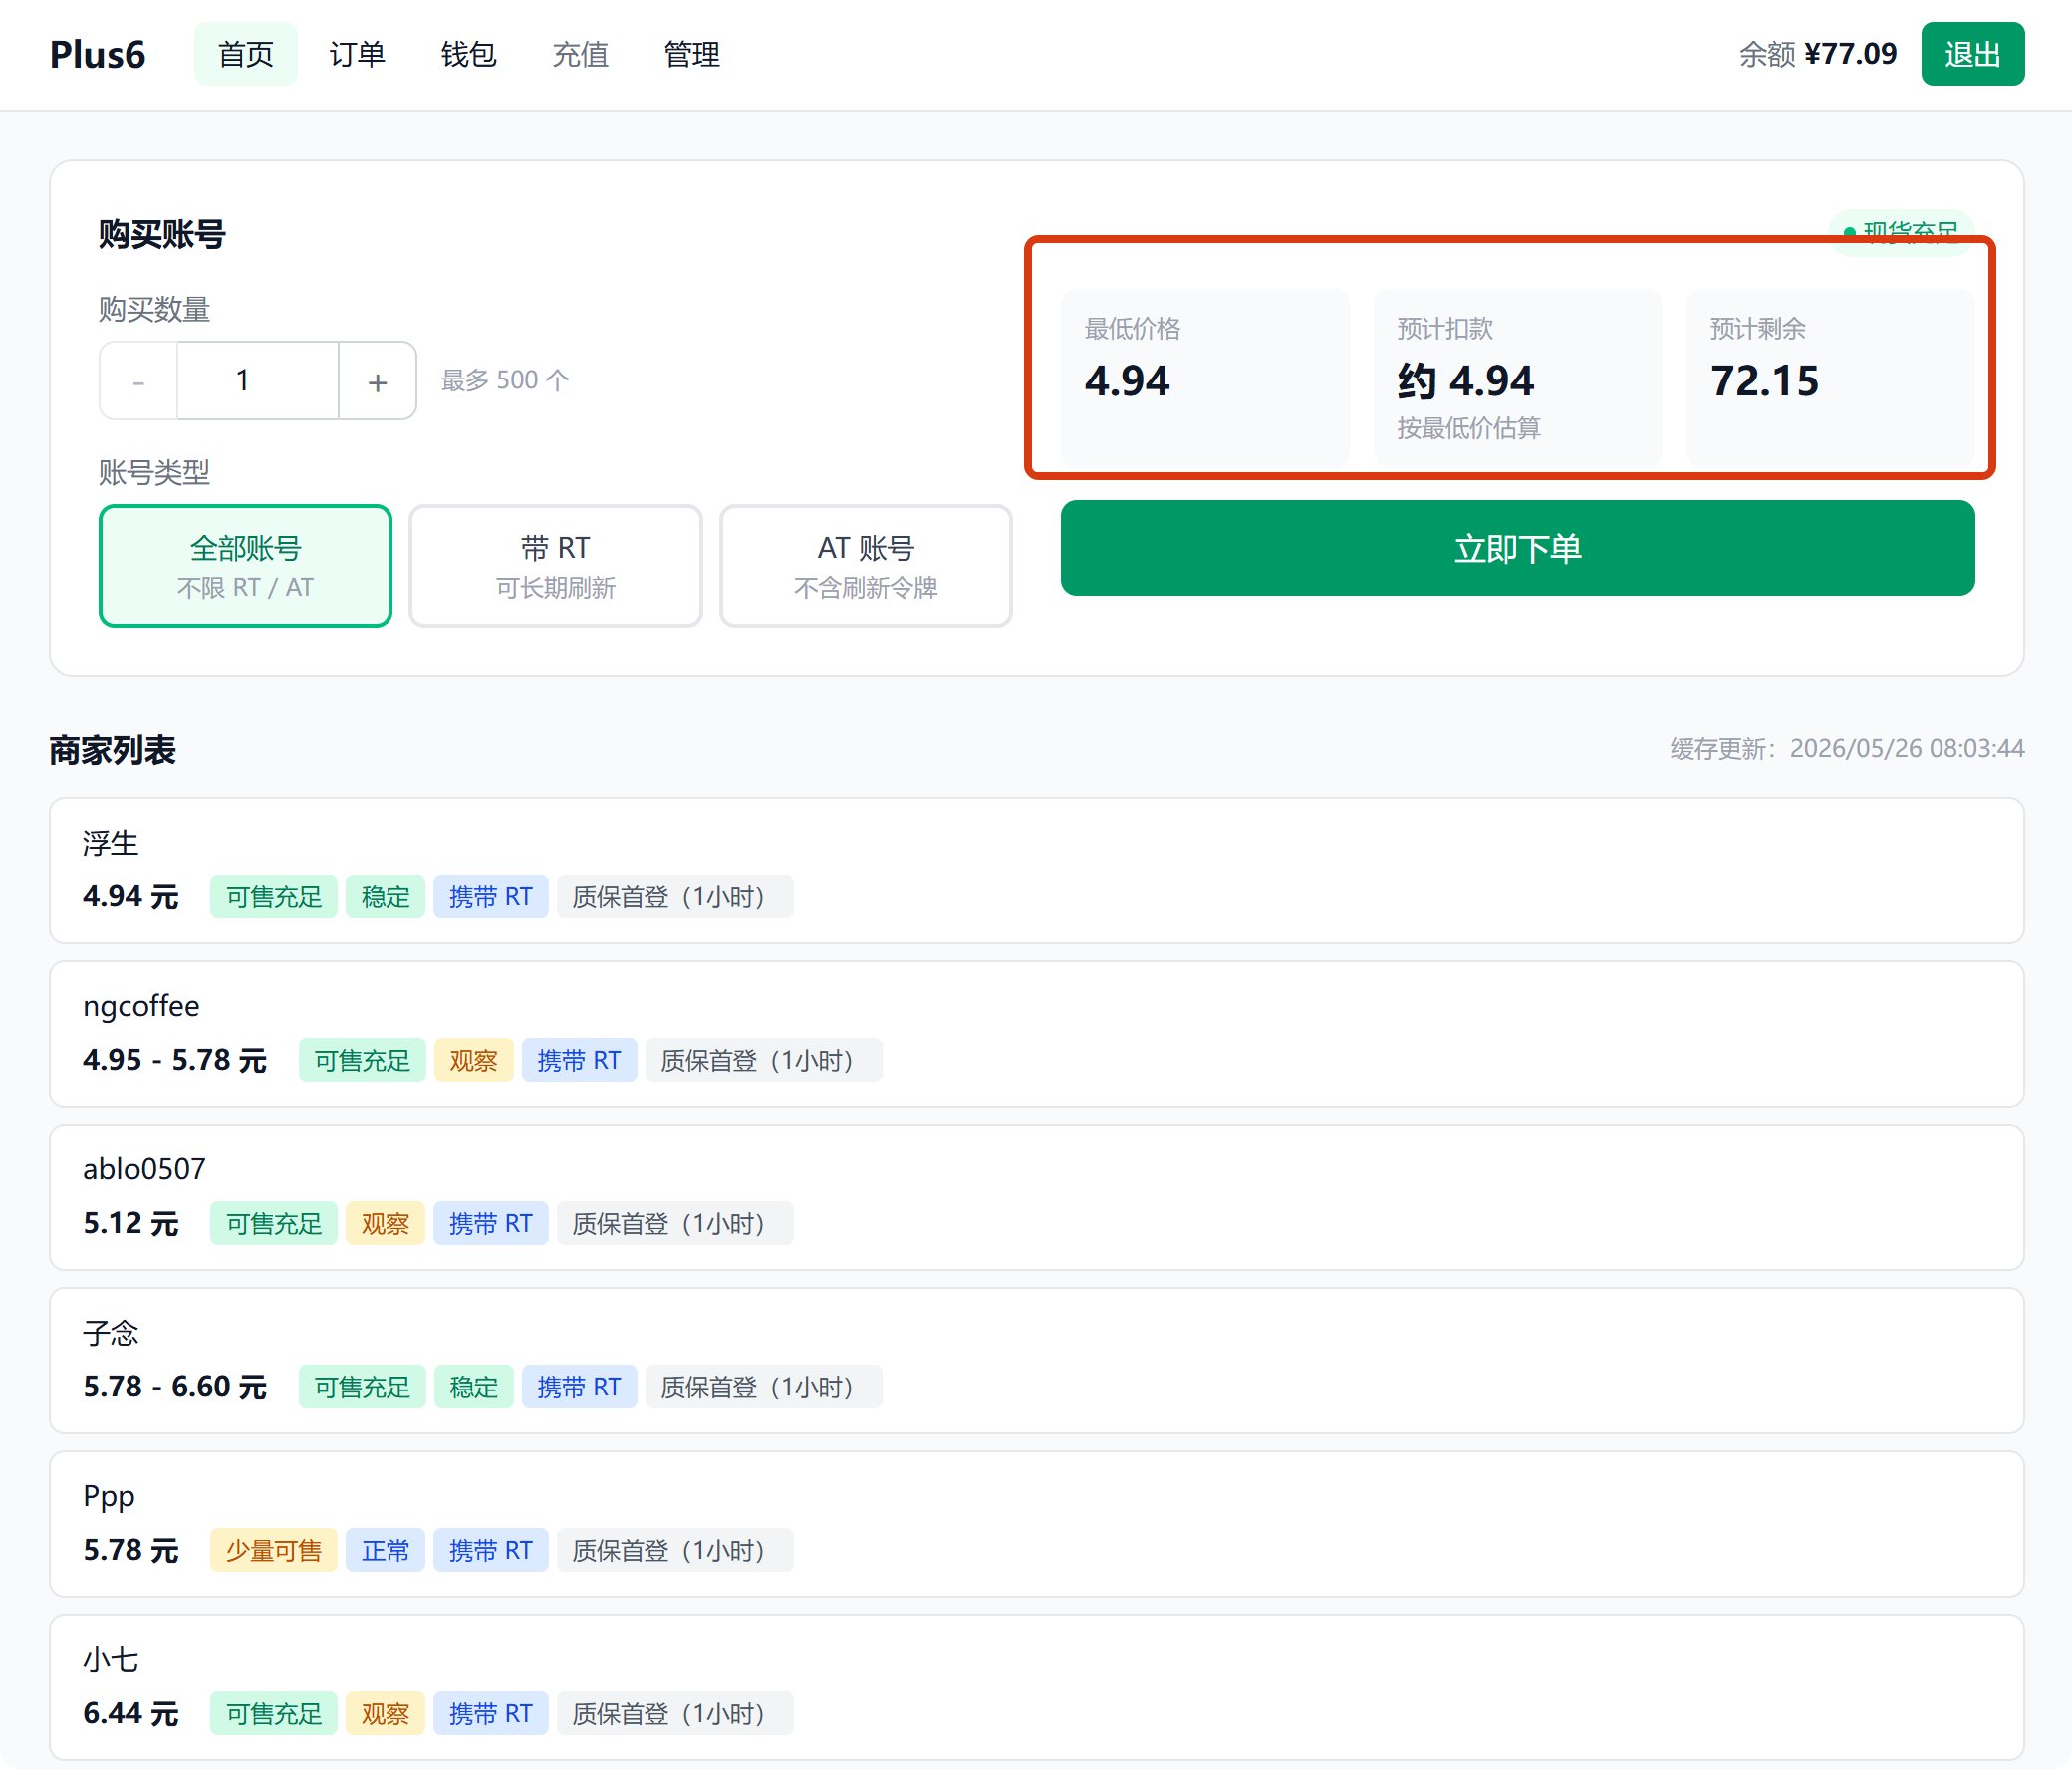Select 全部账号 account type
Viewport: 2072px width, 1769px height.
(245, 566)
